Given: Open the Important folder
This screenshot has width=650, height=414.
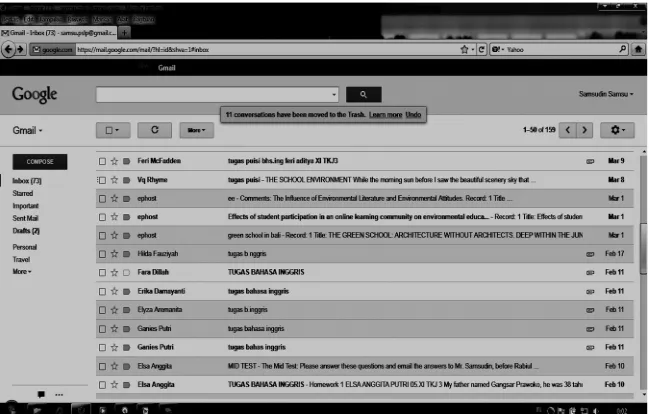Looking at the screenshot, I should pos(25,206).
